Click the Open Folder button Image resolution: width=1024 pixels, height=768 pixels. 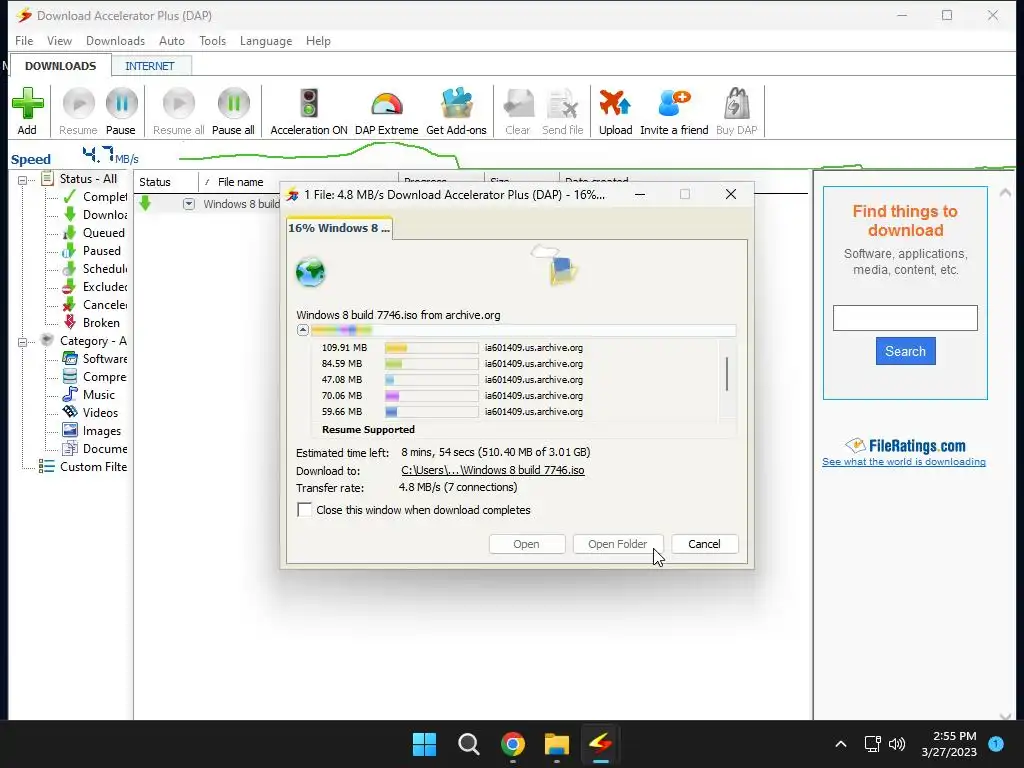click(x=617, y=544)
